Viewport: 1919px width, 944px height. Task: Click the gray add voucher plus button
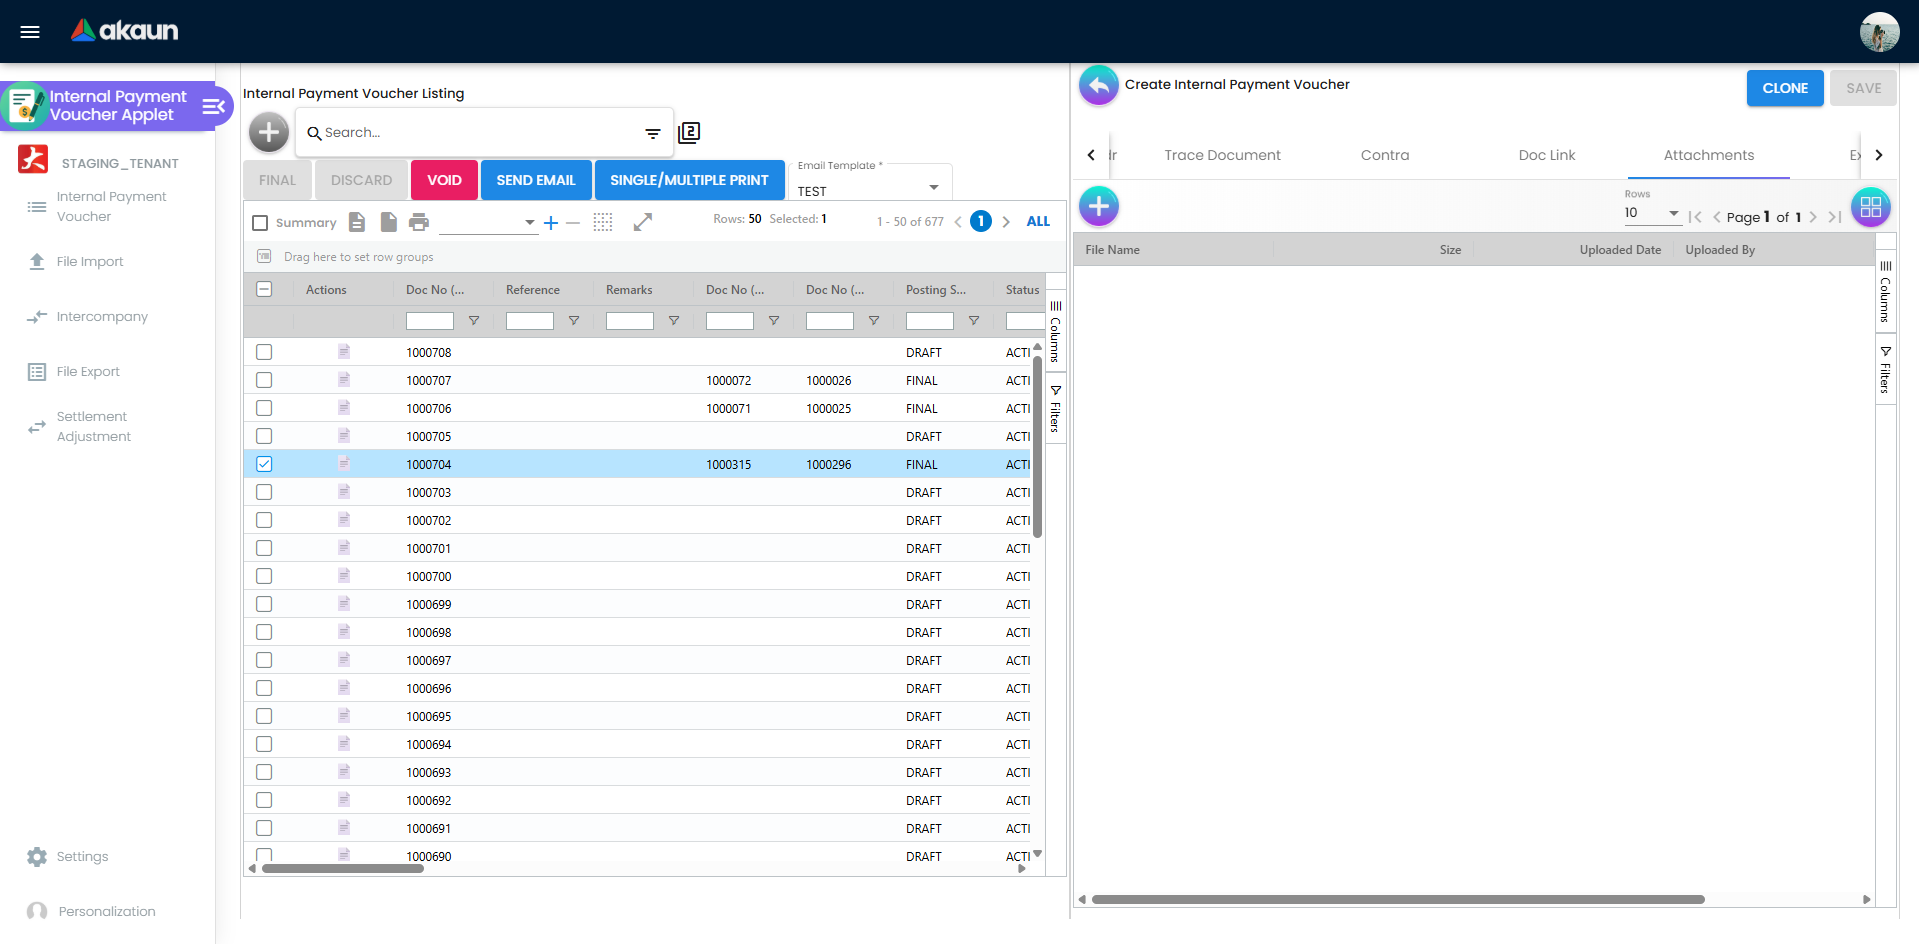click(268, 132)
